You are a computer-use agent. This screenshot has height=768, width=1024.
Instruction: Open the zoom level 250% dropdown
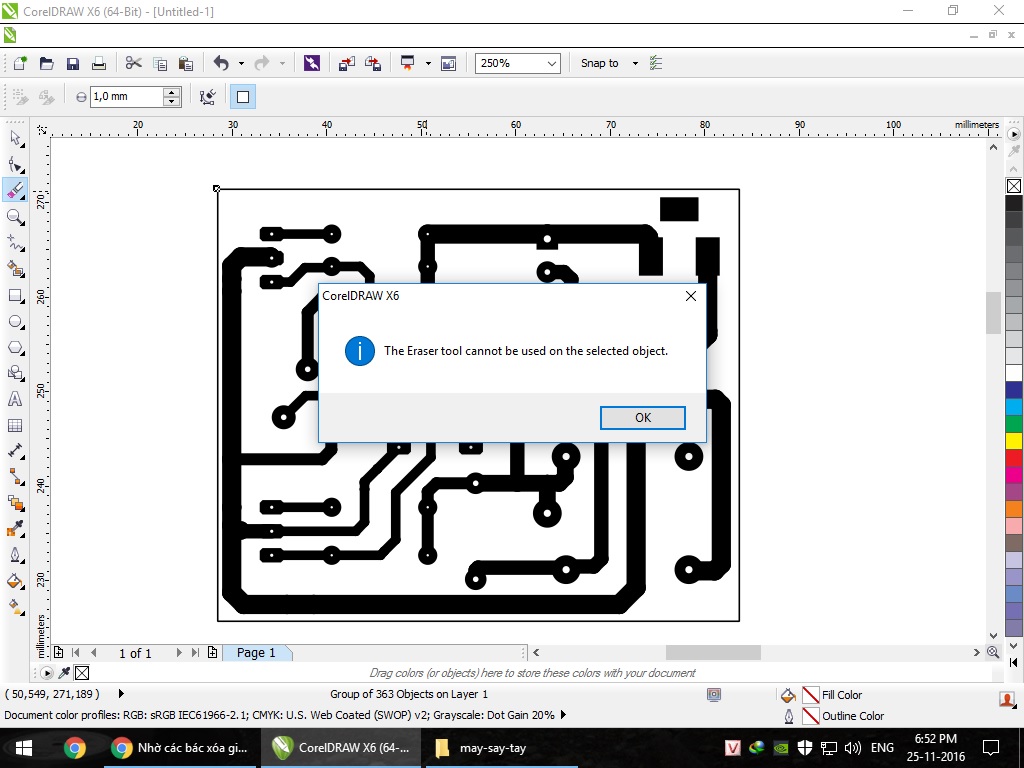click(x=551, y=63)
